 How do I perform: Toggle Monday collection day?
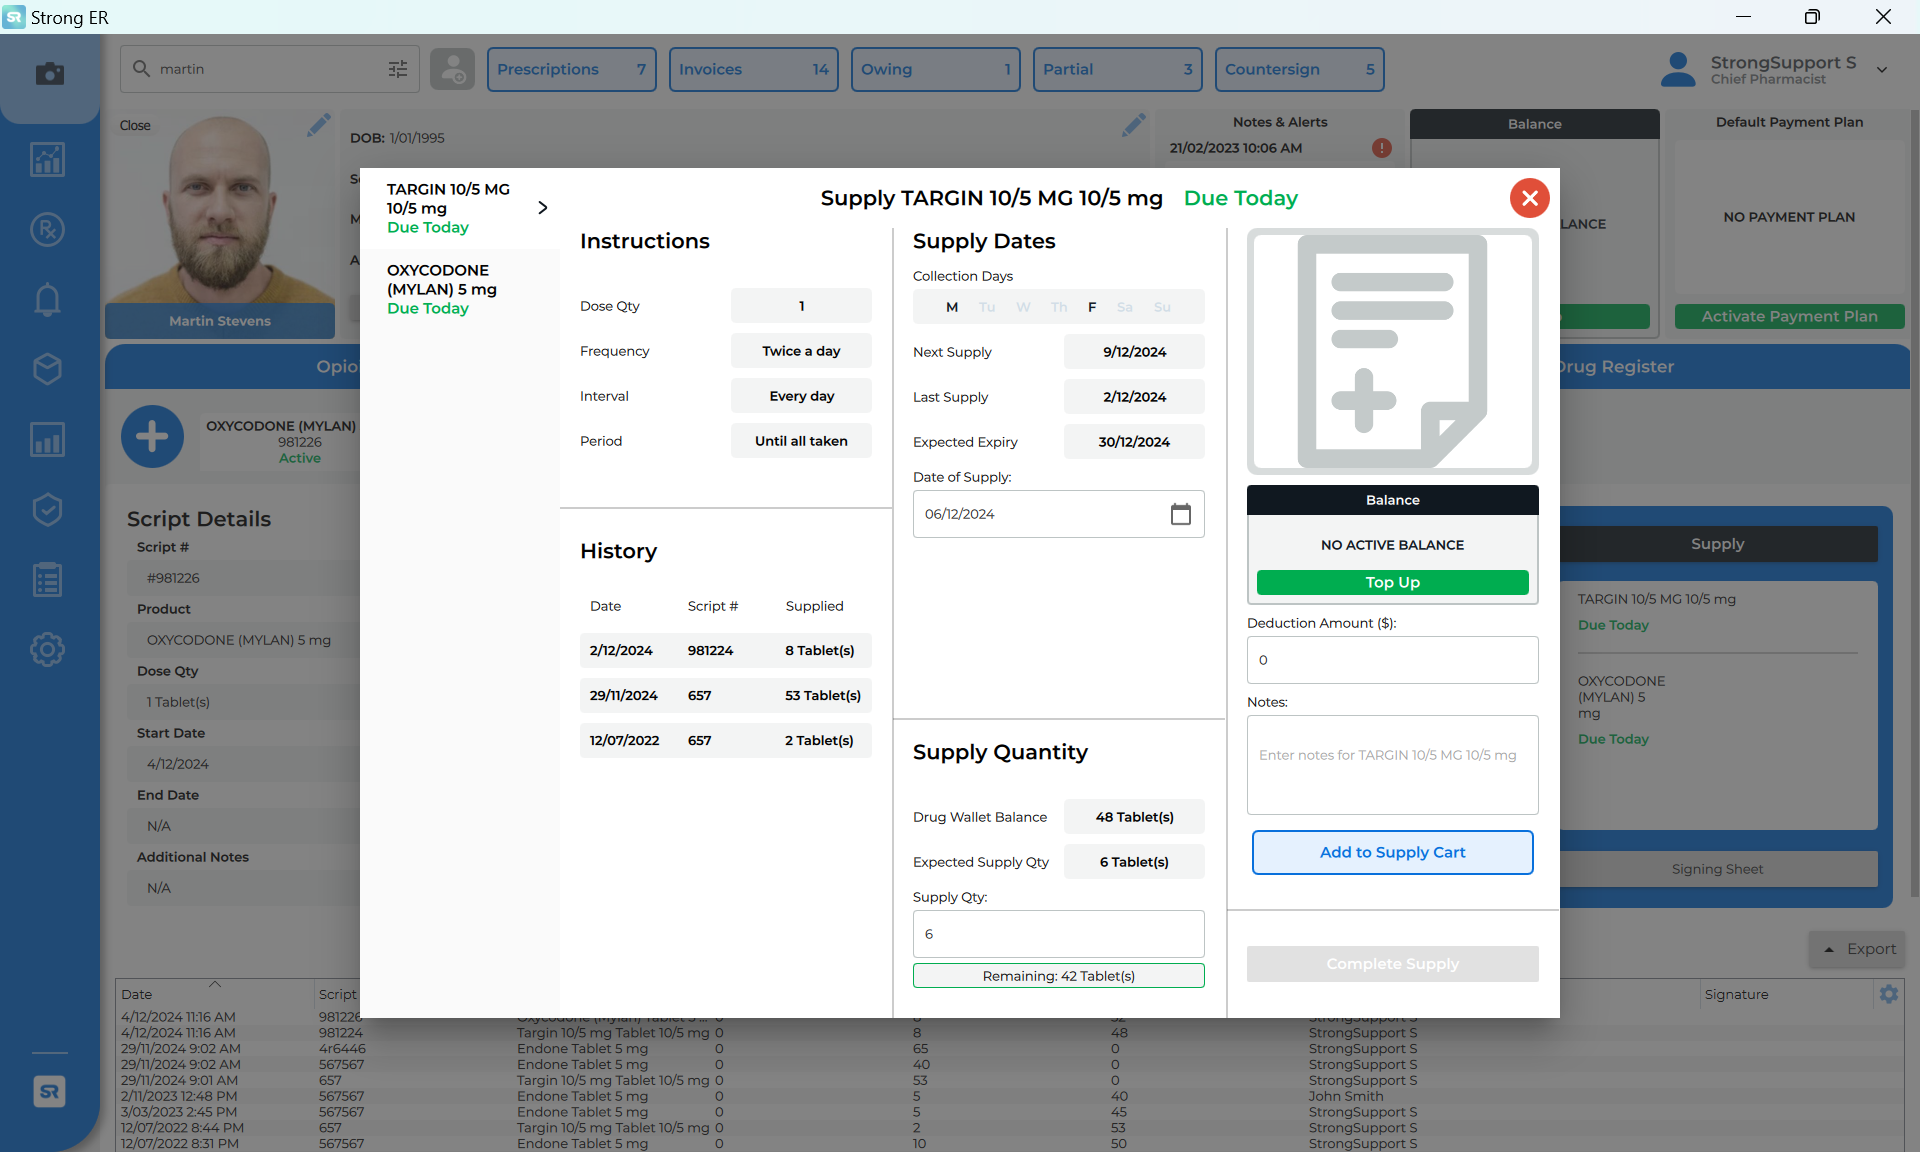tap(952, 307)
